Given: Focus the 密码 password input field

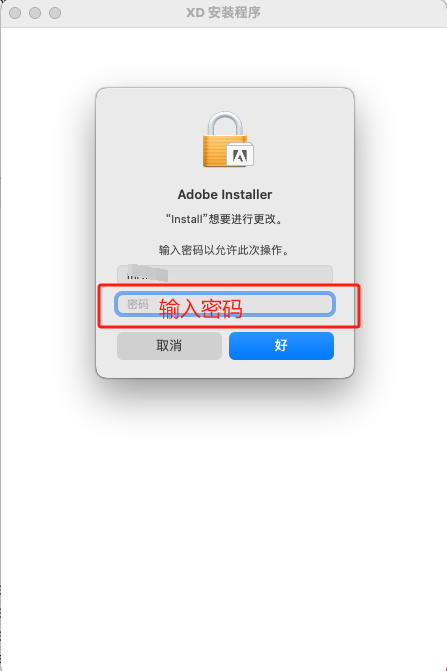Looking at the screenshot, I should coord(225,304).
